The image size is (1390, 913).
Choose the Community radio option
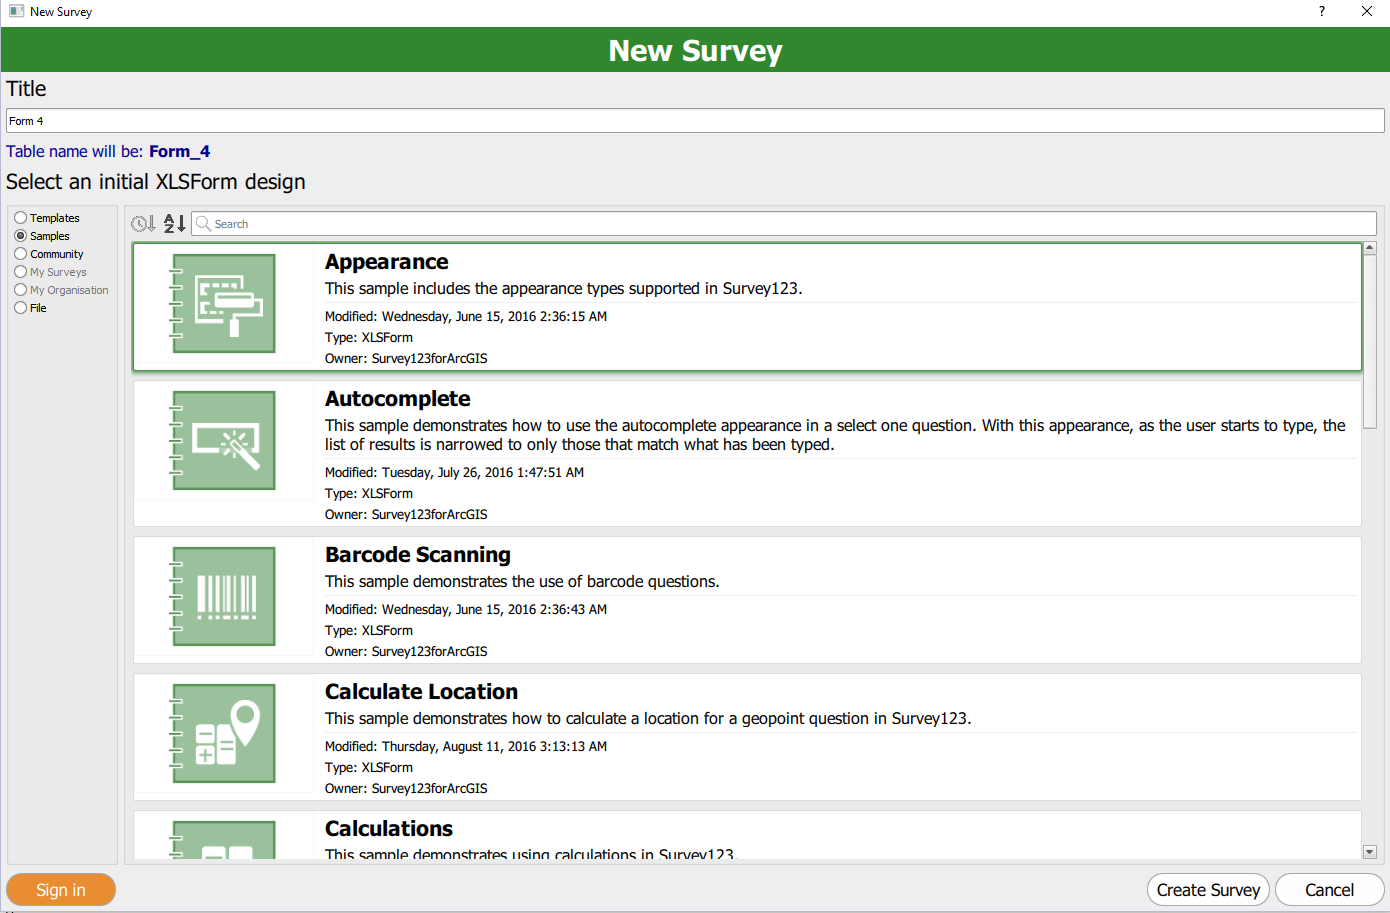[21, 254]
